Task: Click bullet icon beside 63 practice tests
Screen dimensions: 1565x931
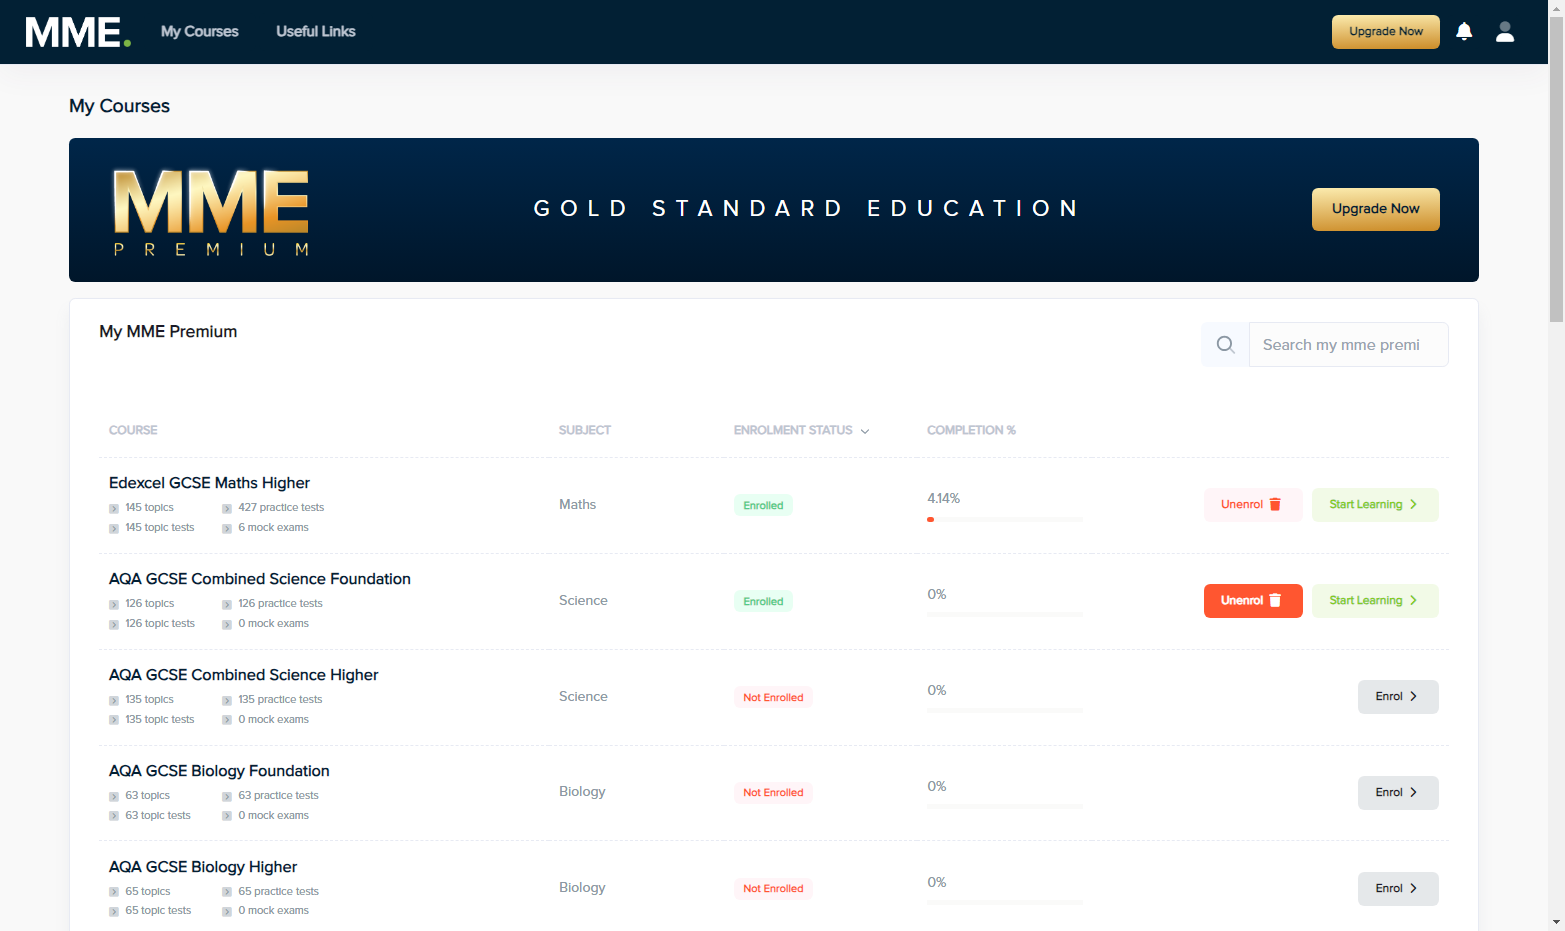Action: (227, 797)
